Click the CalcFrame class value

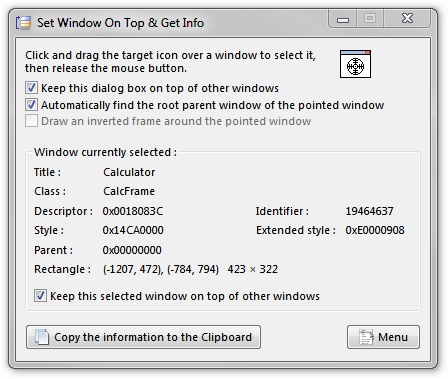click(129, 191)
